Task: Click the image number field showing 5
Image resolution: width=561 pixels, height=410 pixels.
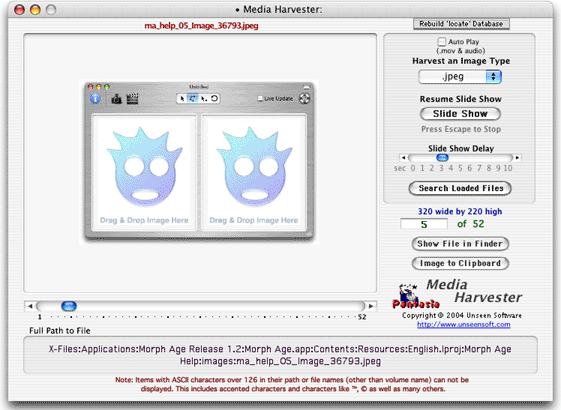Action: 424,224
